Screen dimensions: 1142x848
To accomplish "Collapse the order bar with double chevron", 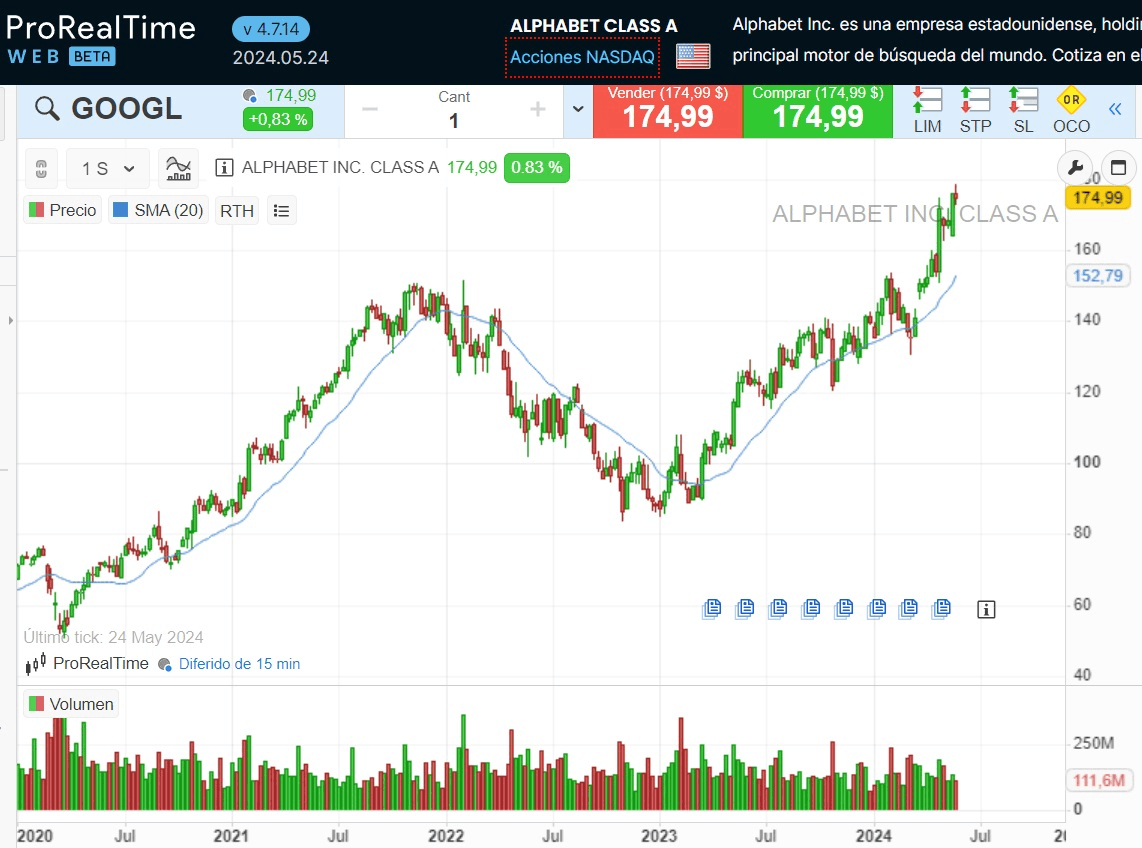I will click(x=1115, y=110).
